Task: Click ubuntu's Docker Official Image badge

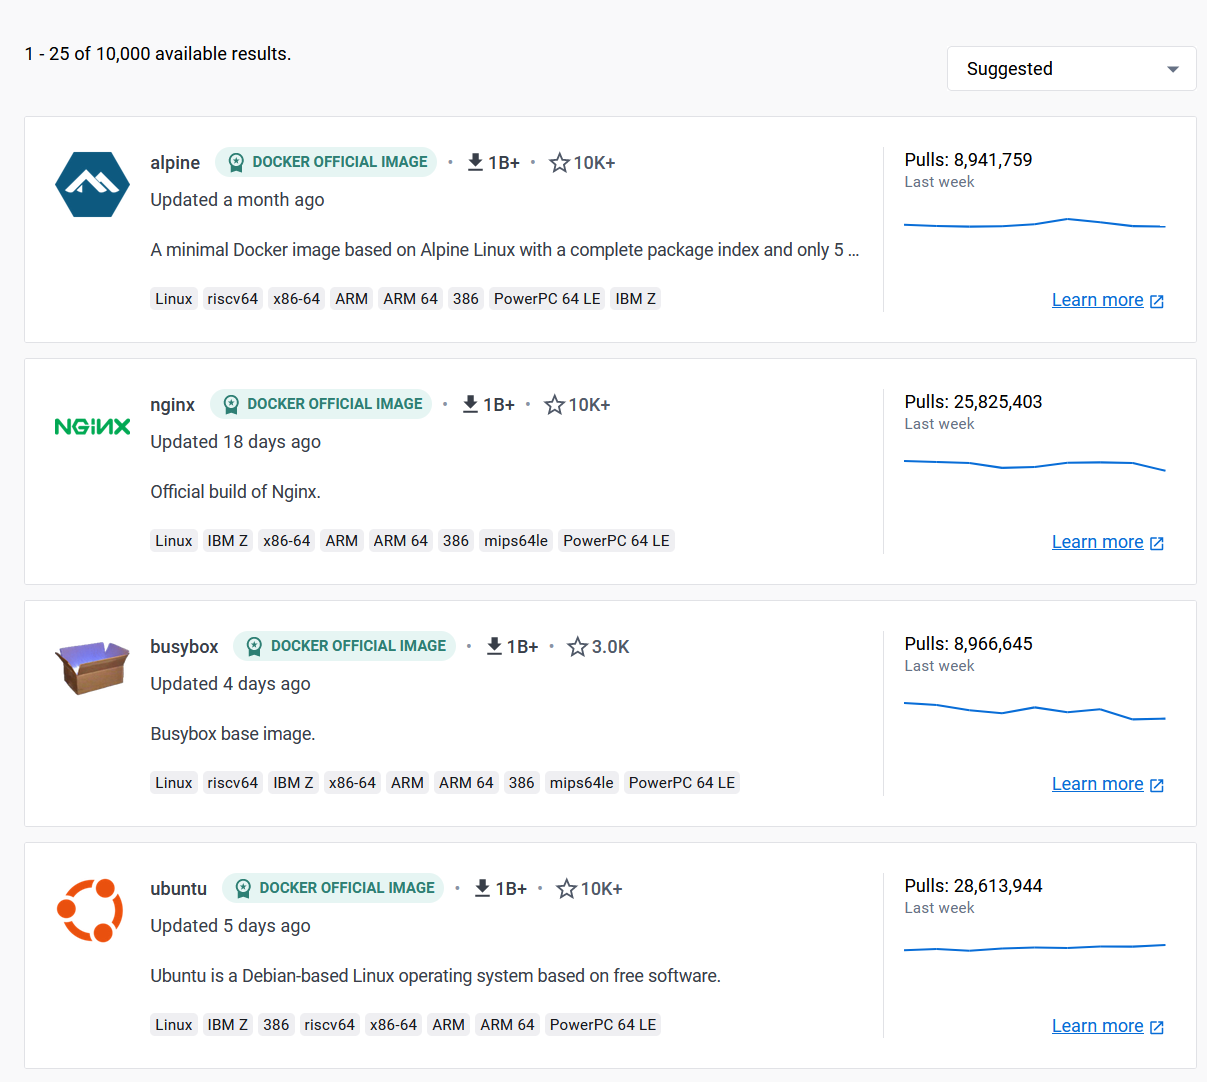Action: click(333, 888)
